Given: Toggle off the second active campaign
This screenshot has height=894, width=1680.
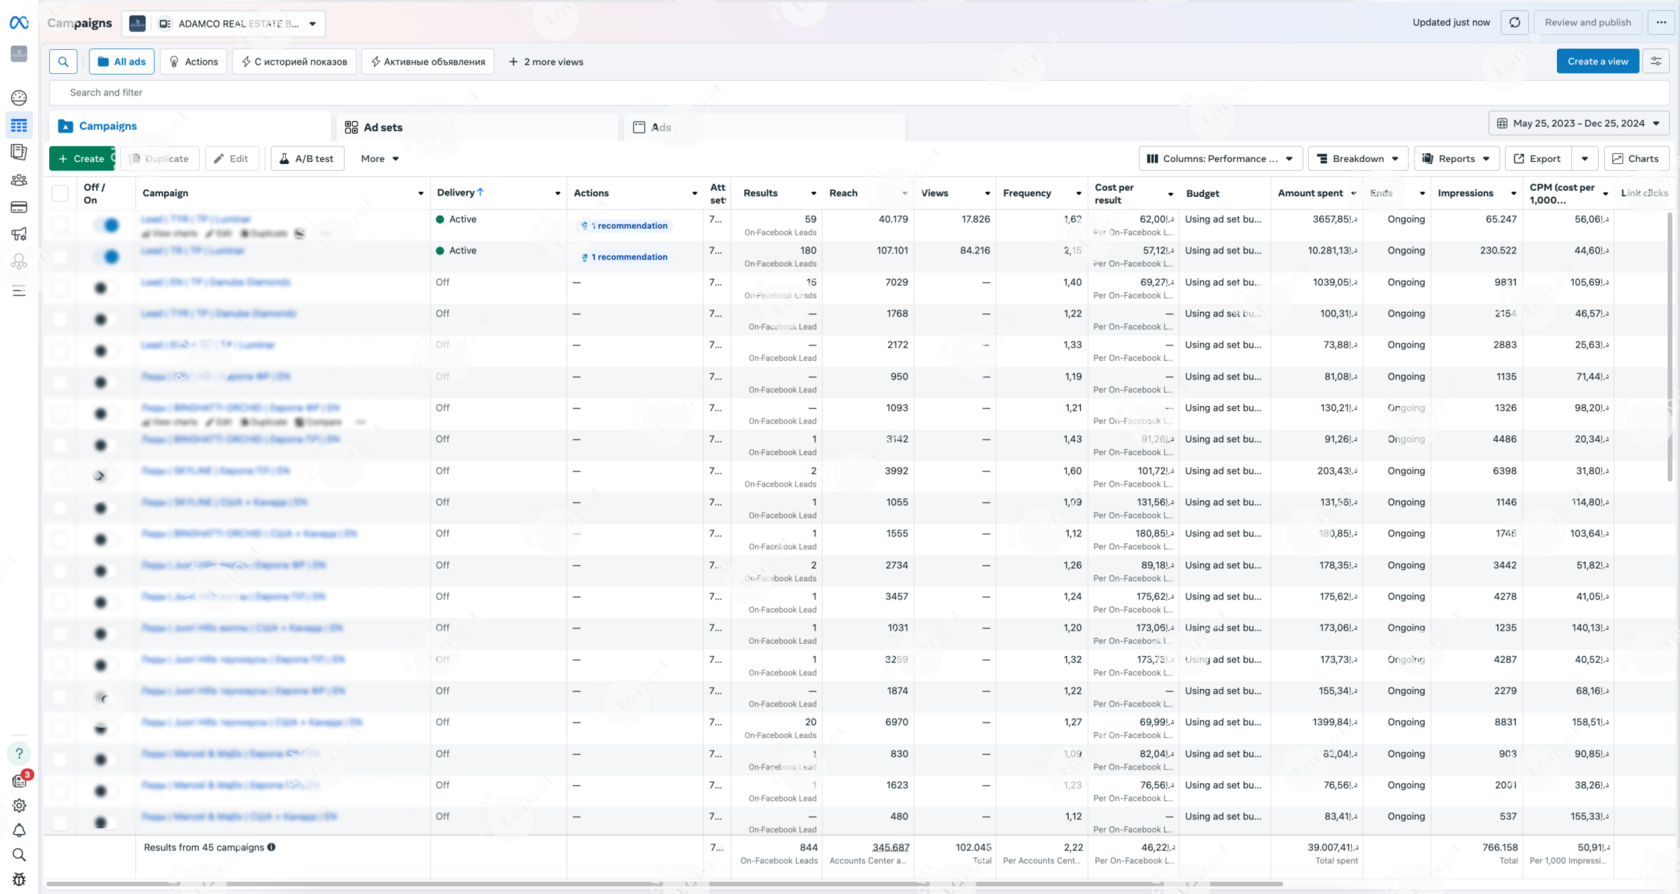Looking at the screenshot, I should point(108,257).
